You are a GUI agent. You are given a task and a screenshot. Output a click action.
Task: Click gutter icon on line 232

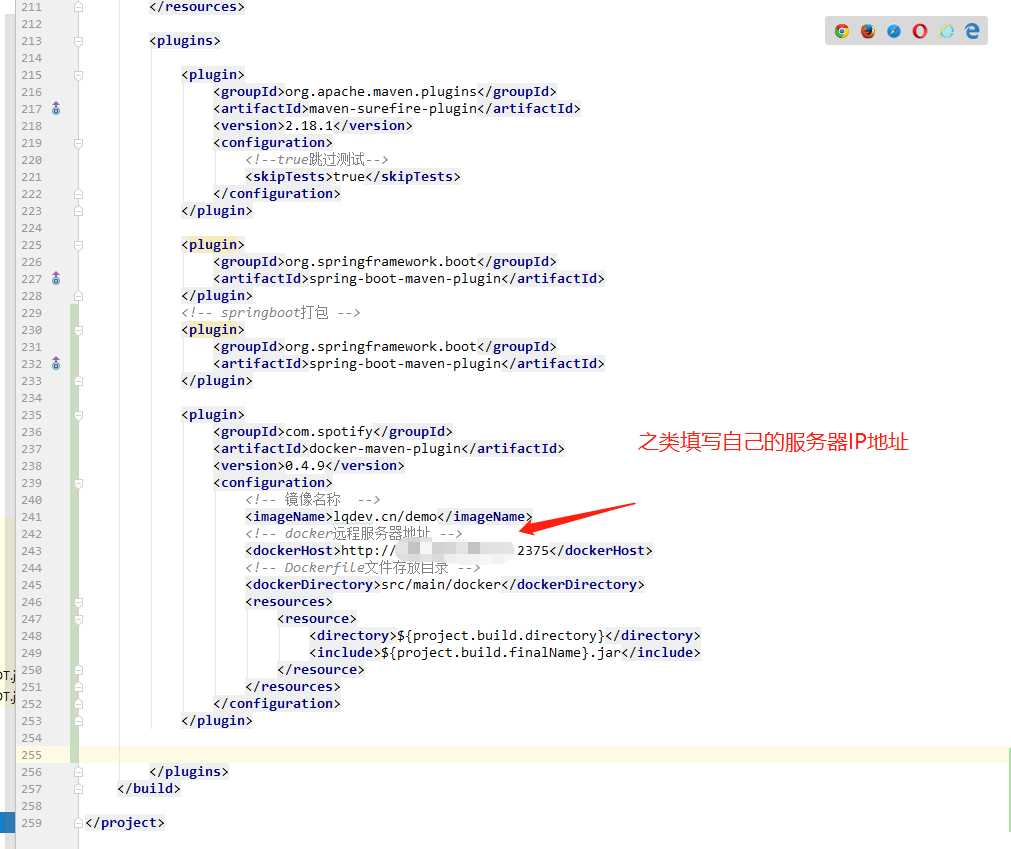point(56,364)
